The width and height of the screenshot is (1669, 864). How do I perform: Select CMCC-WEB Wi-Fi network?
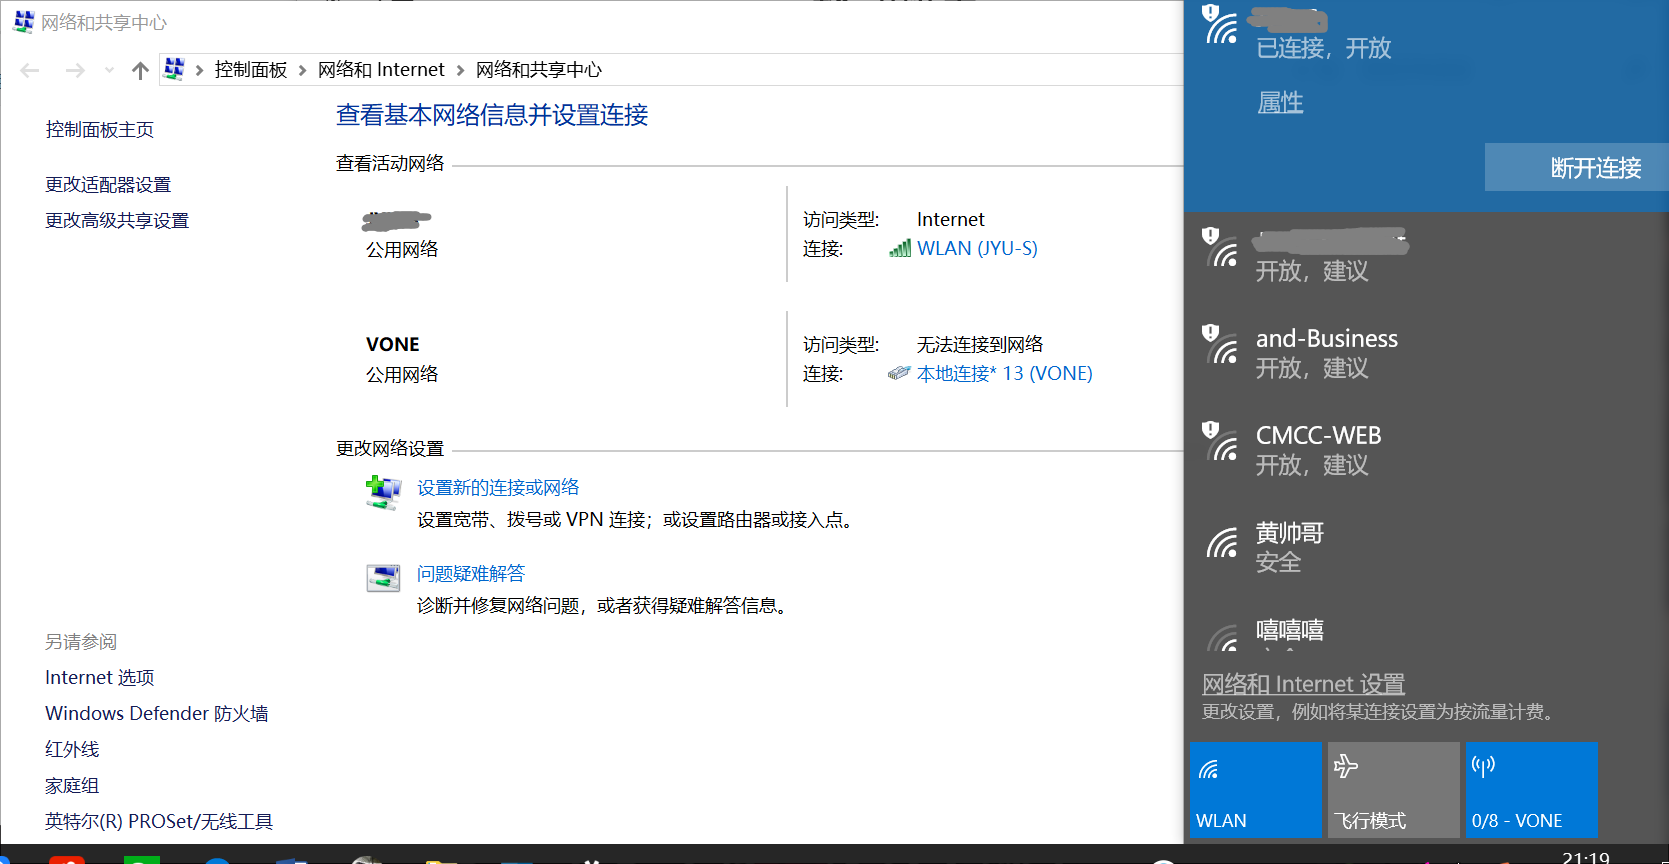click(1426, 450)
